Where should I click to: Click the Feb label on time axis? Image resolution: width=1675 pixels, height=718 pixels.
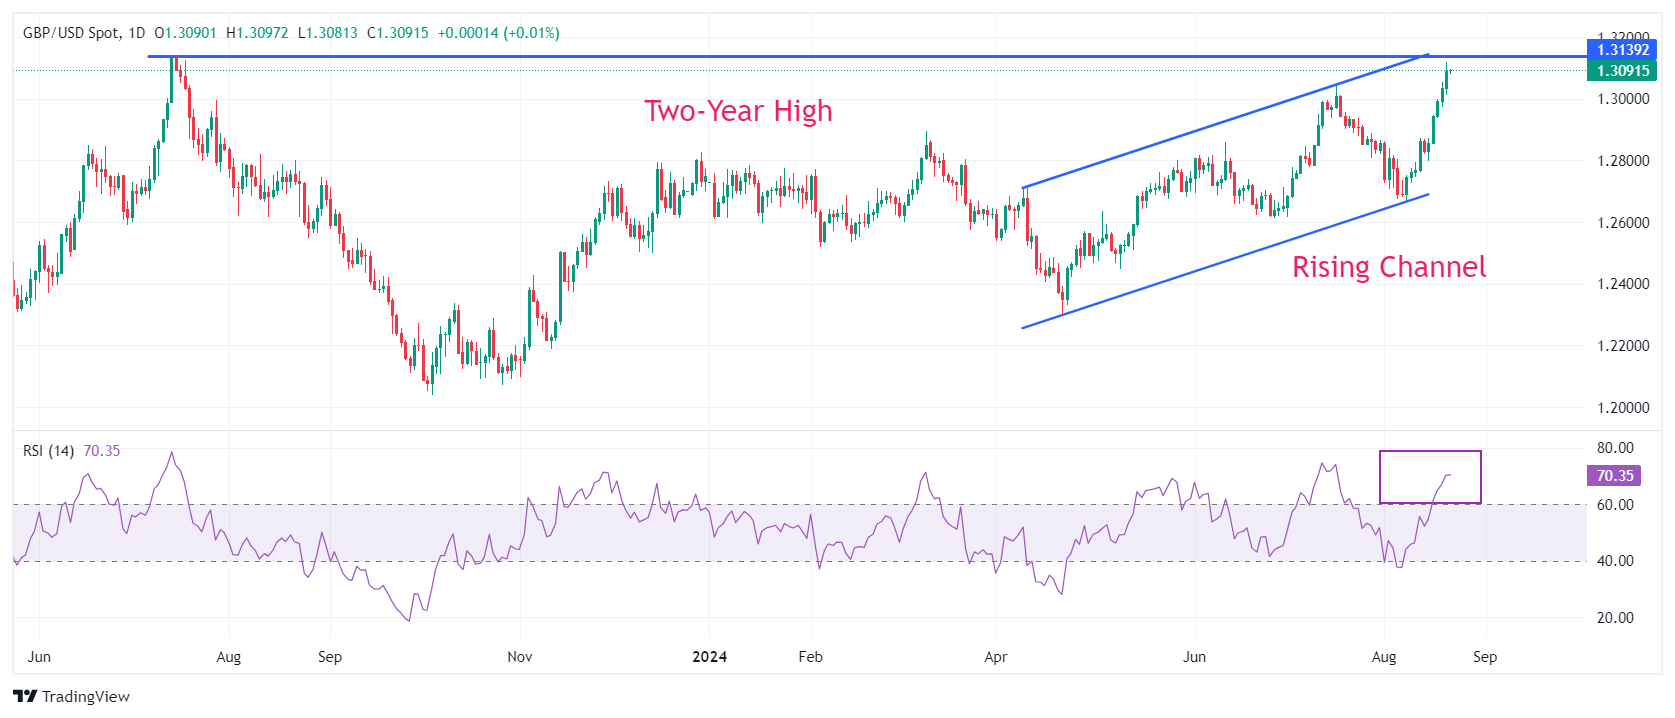click(x=810, y=657)
